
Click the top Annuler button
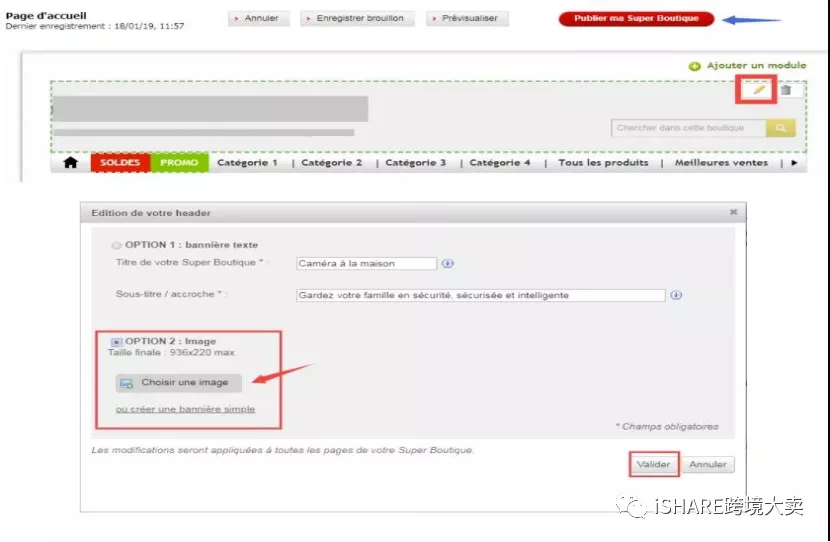pyautogui.click(x=258, y=19)
